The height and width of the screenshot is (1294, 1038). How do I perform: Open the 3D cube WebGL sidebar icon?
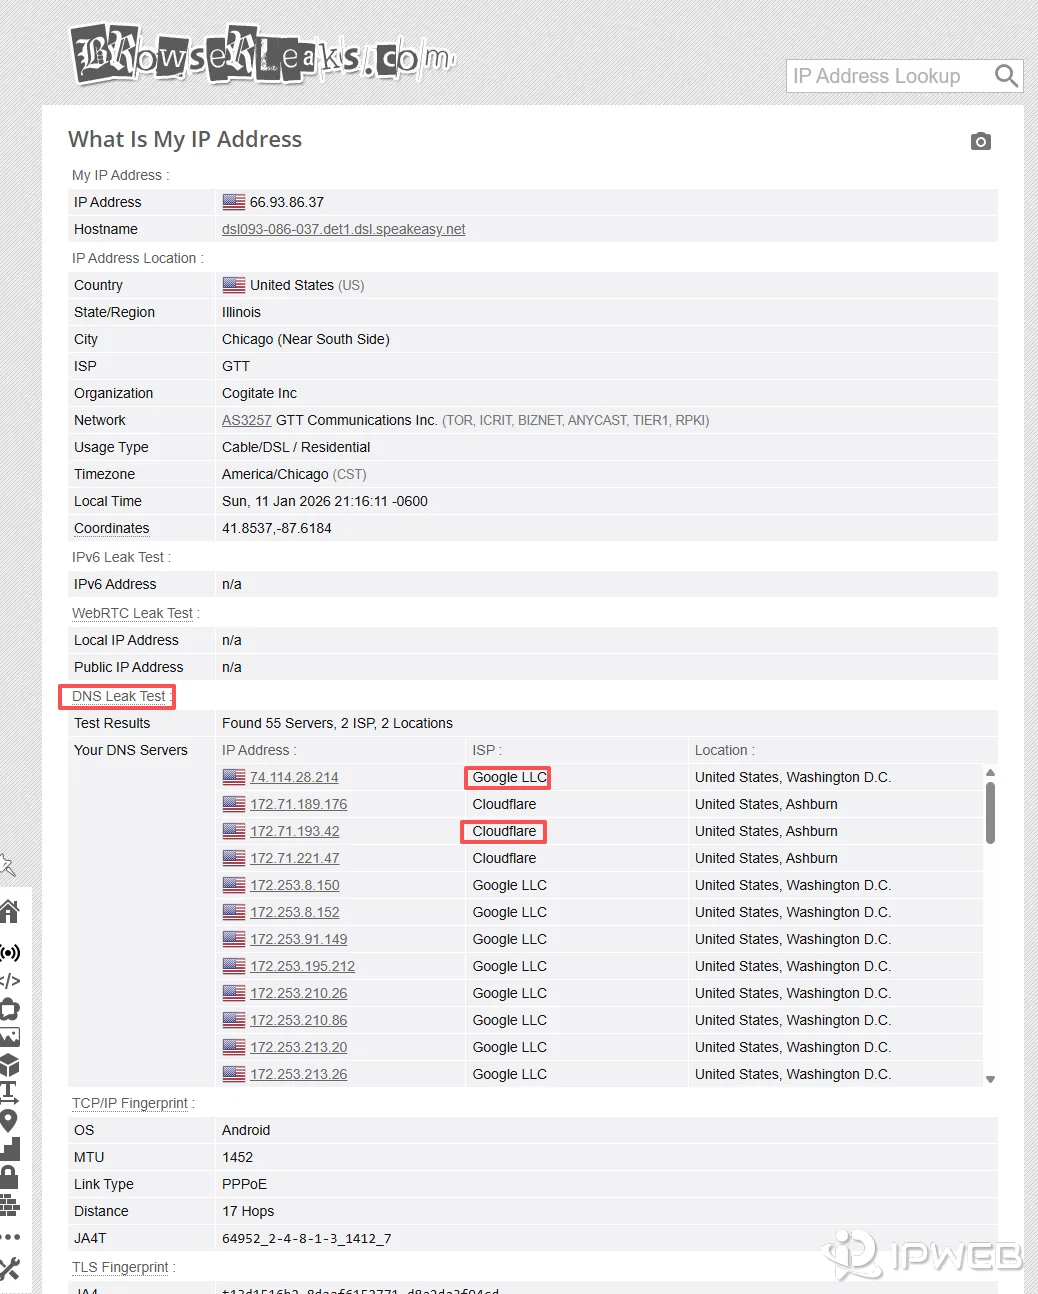(x=11, y=1066)
